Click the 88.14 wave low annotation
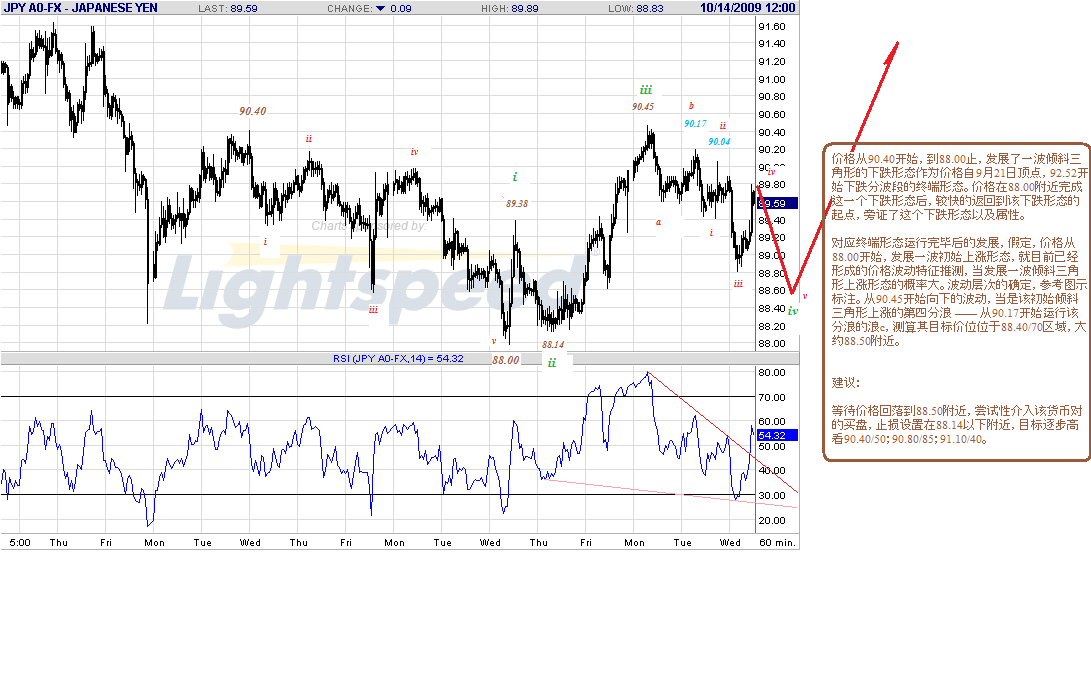Viewport: 1091px width, 695px height. (553, 344)
